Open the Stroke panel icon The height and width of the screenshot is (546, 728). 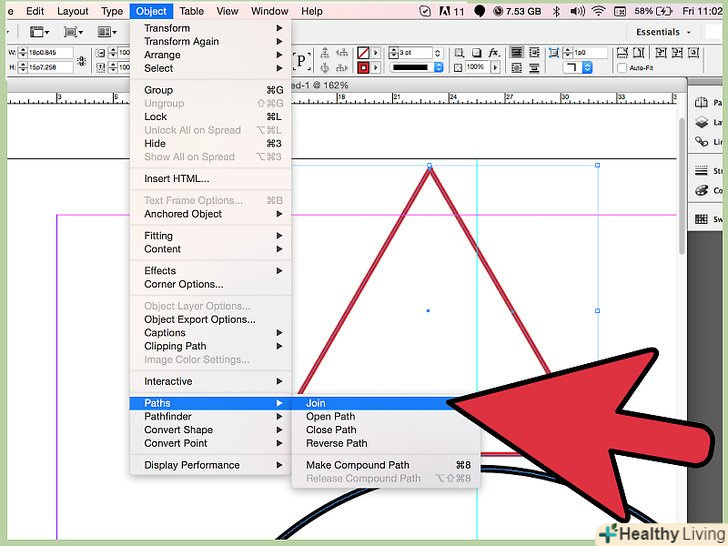[x=701, y=171]
